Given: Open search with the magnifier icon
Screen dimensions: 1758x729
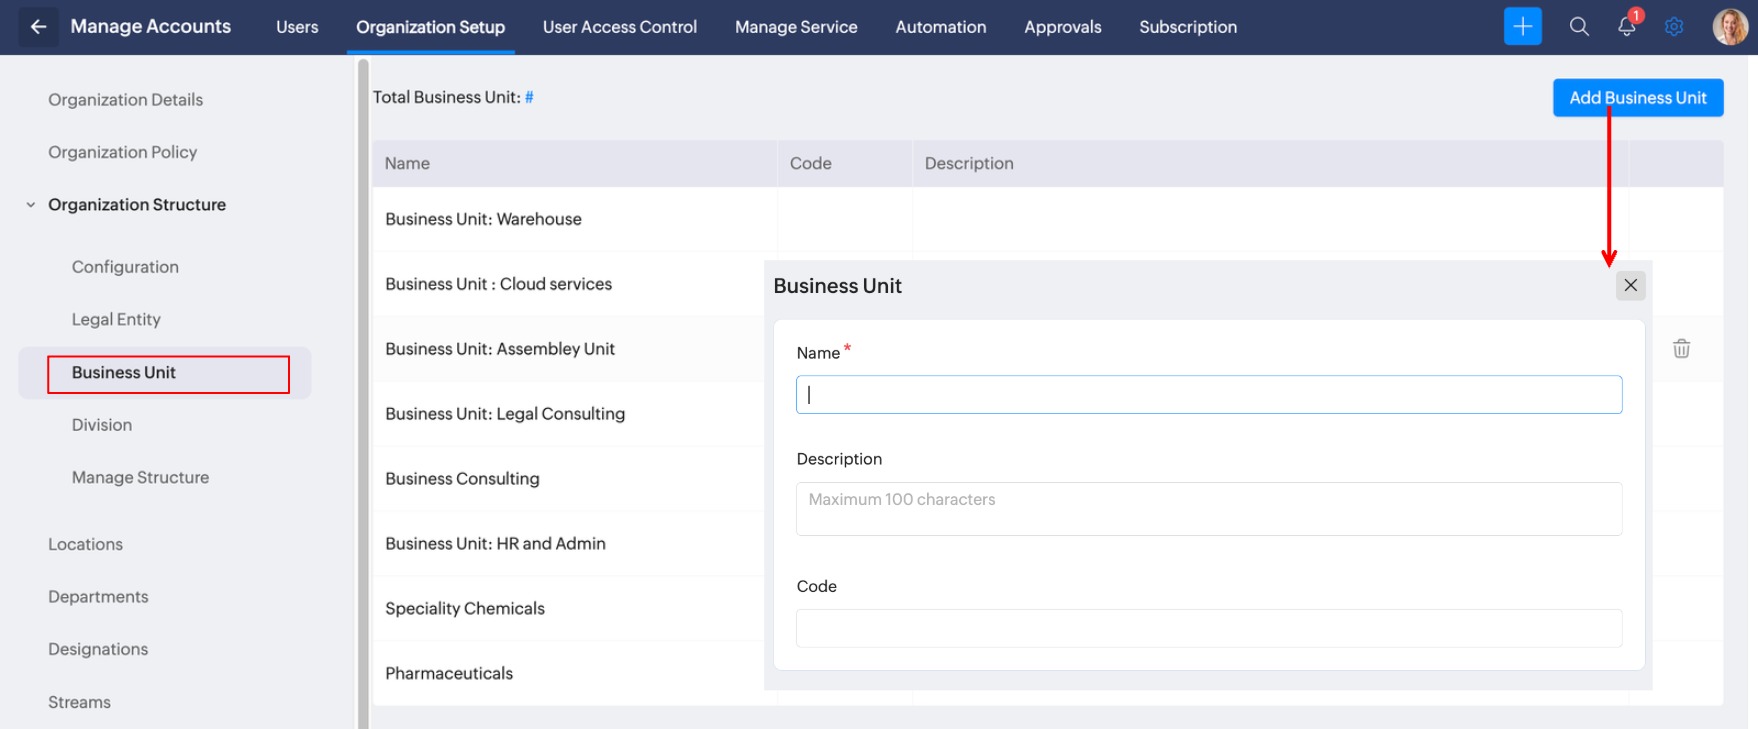Looking at the screenshot, I should [1579, 27].
